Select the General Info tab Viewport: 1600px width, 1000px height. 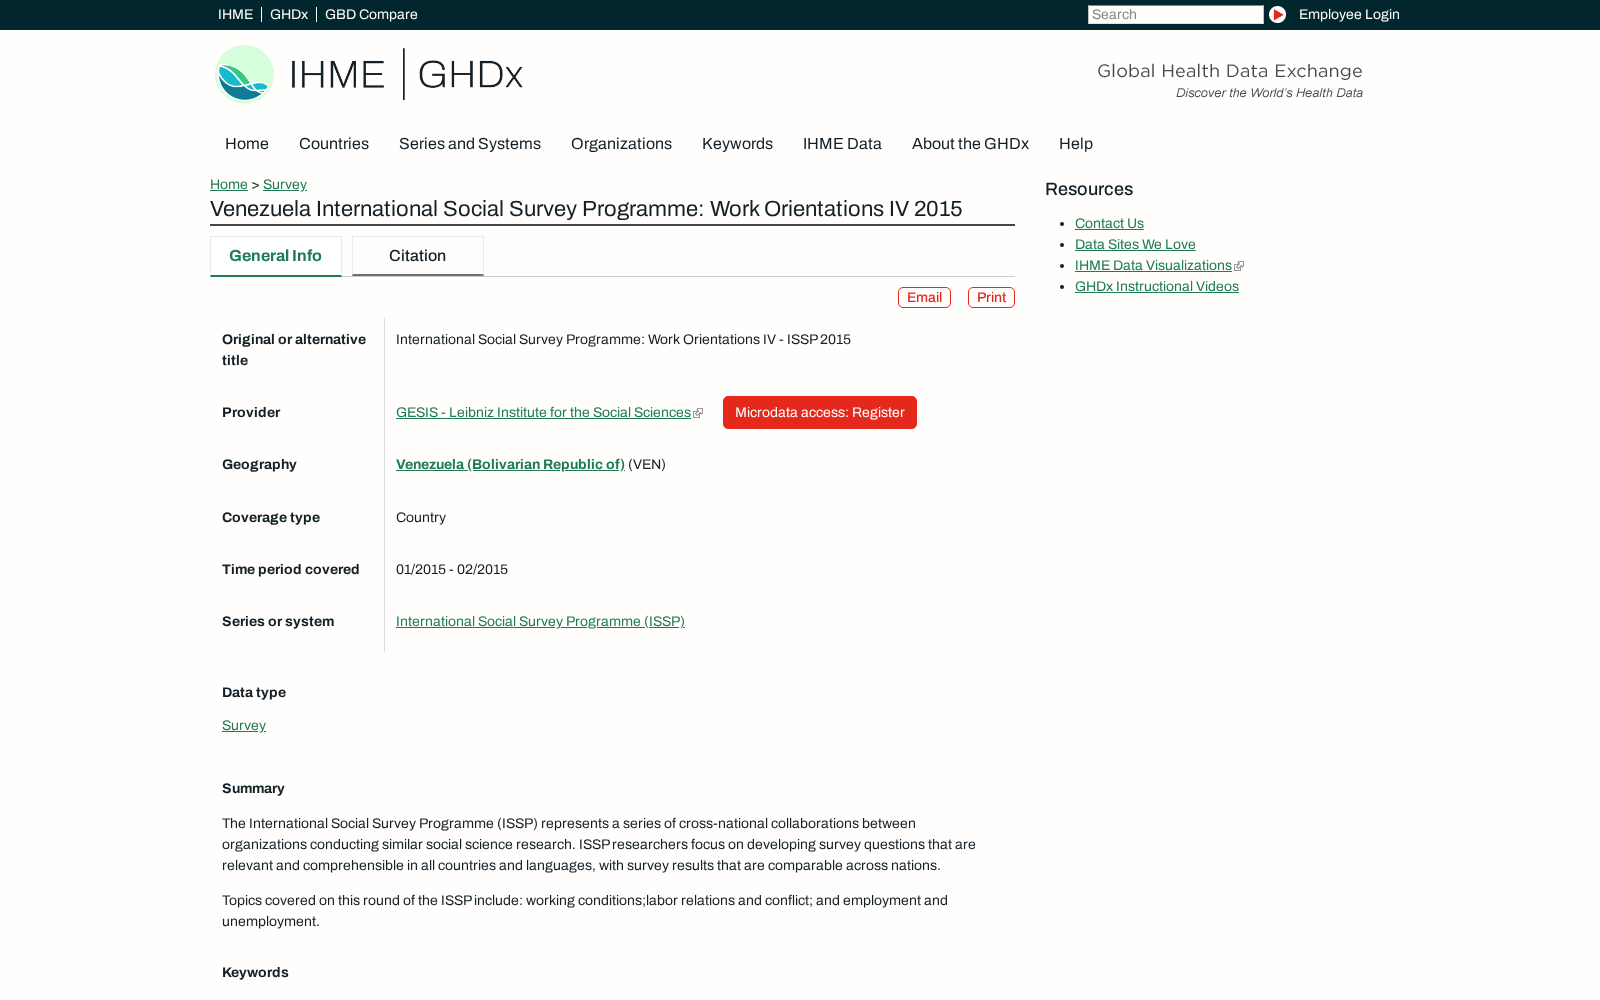276,256
